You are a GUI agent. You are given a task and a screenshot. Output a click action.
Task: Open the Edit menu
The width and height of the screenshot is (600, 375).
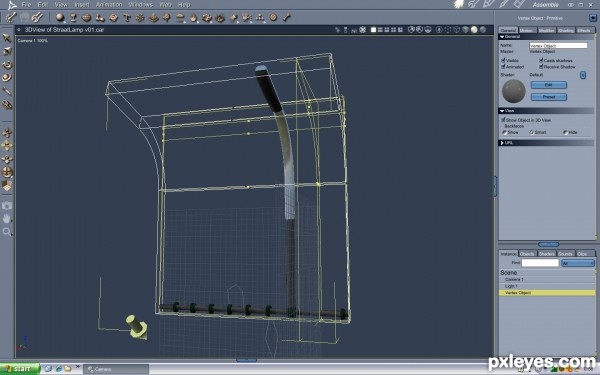tap(42, 5)
